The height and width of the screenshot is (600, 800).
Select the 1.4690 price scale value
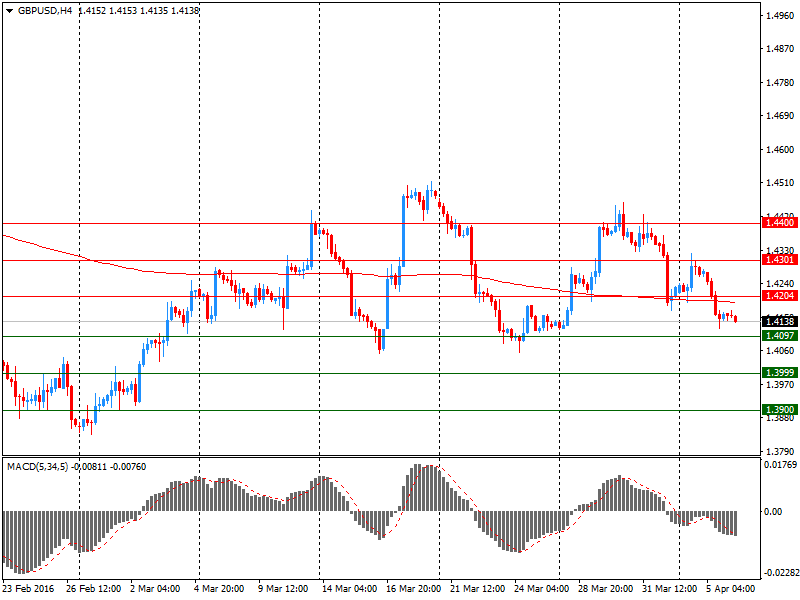pos(780,116)
